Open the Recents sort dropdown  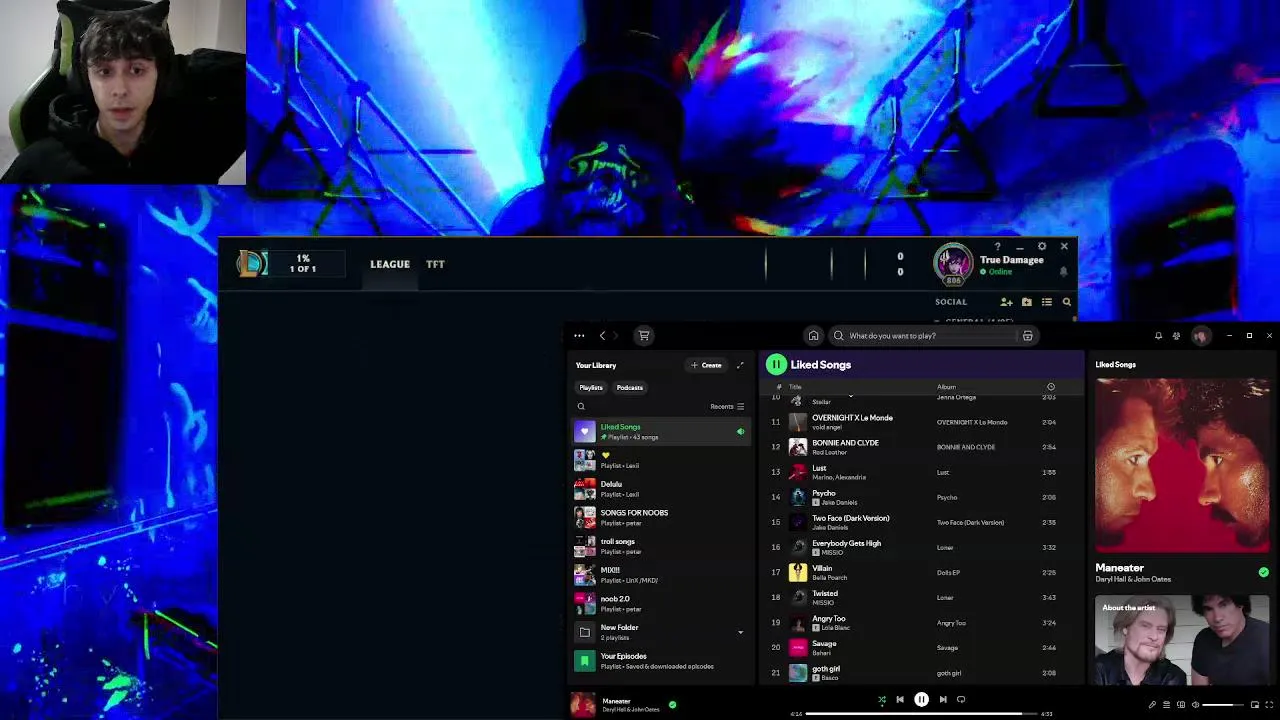[x=727, y=407]
